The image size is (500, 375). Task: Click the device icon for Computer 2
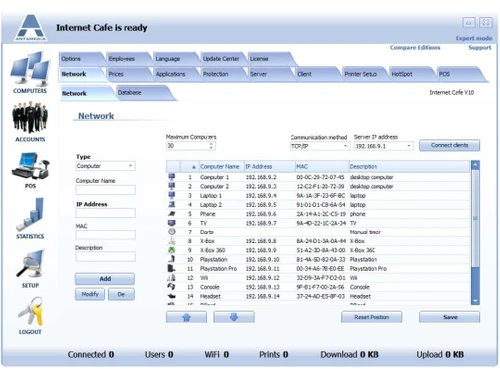tap(172, 186)
